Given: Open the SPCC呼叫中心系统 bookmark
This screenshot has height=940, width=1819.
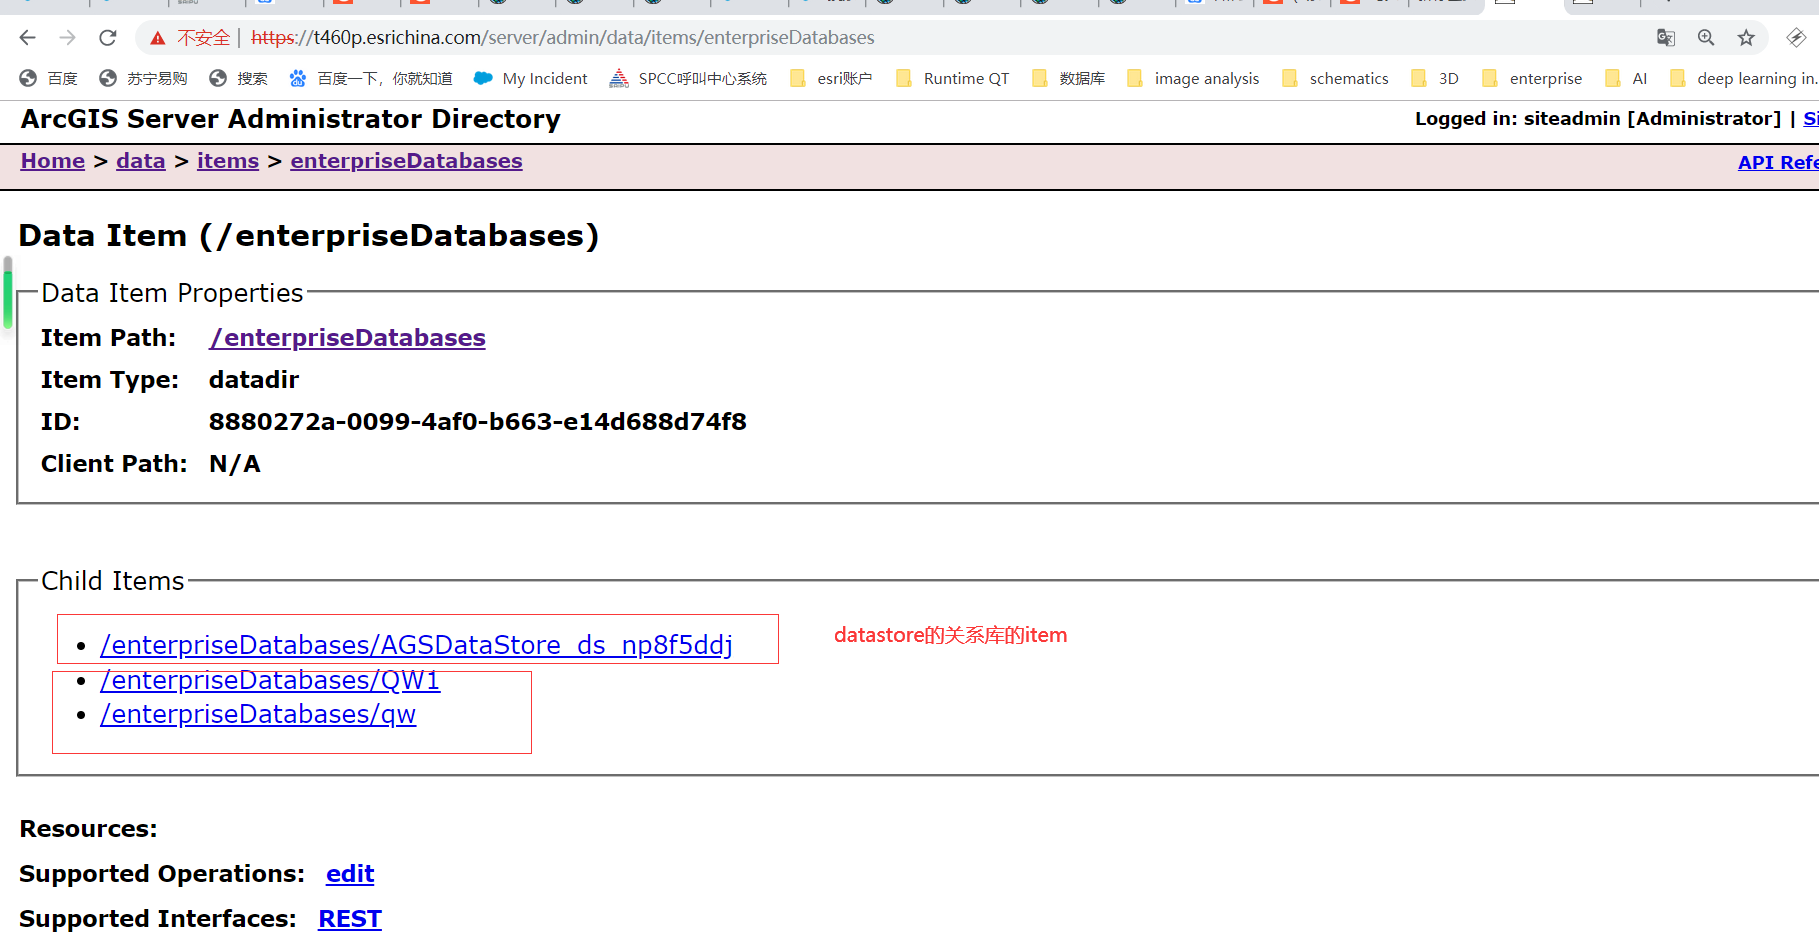Looking at the screenshot, I should [x=687, y=78].
